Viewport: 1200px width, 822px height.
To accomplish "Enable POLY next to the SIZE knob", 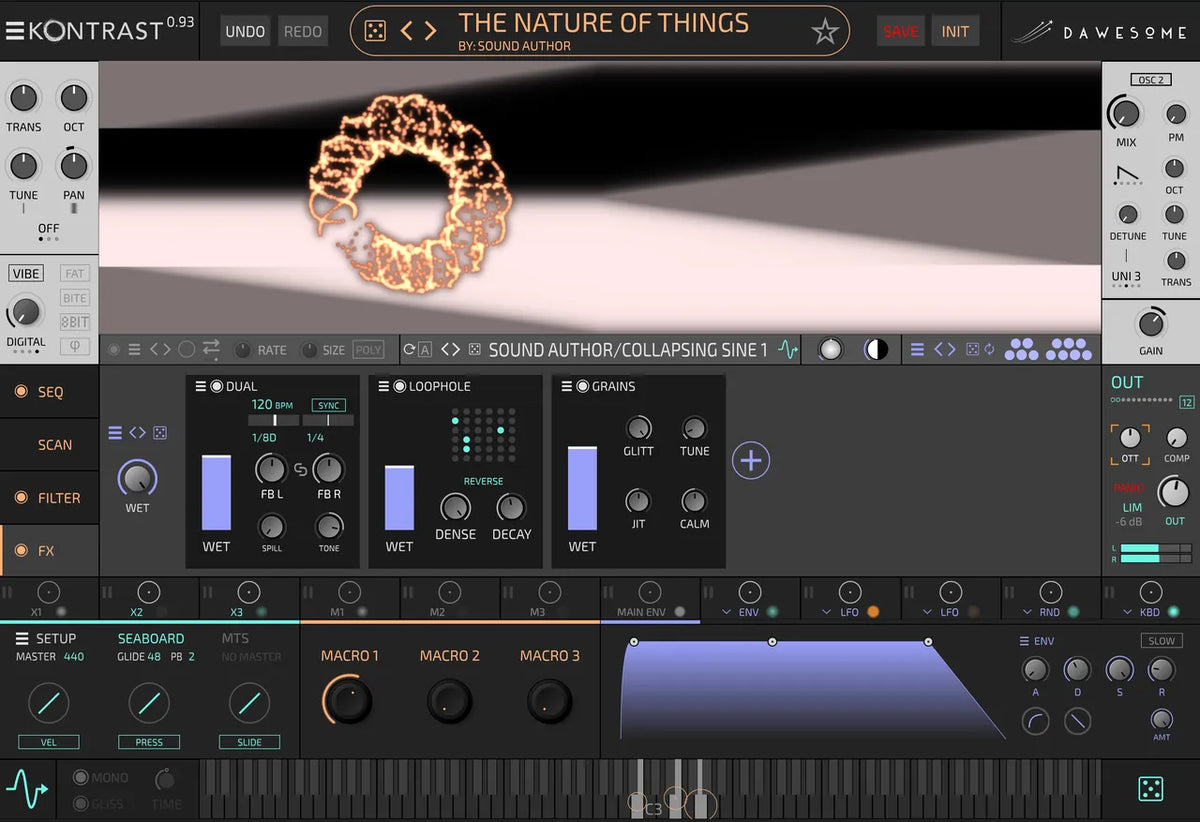I will [x=368, y=349].
